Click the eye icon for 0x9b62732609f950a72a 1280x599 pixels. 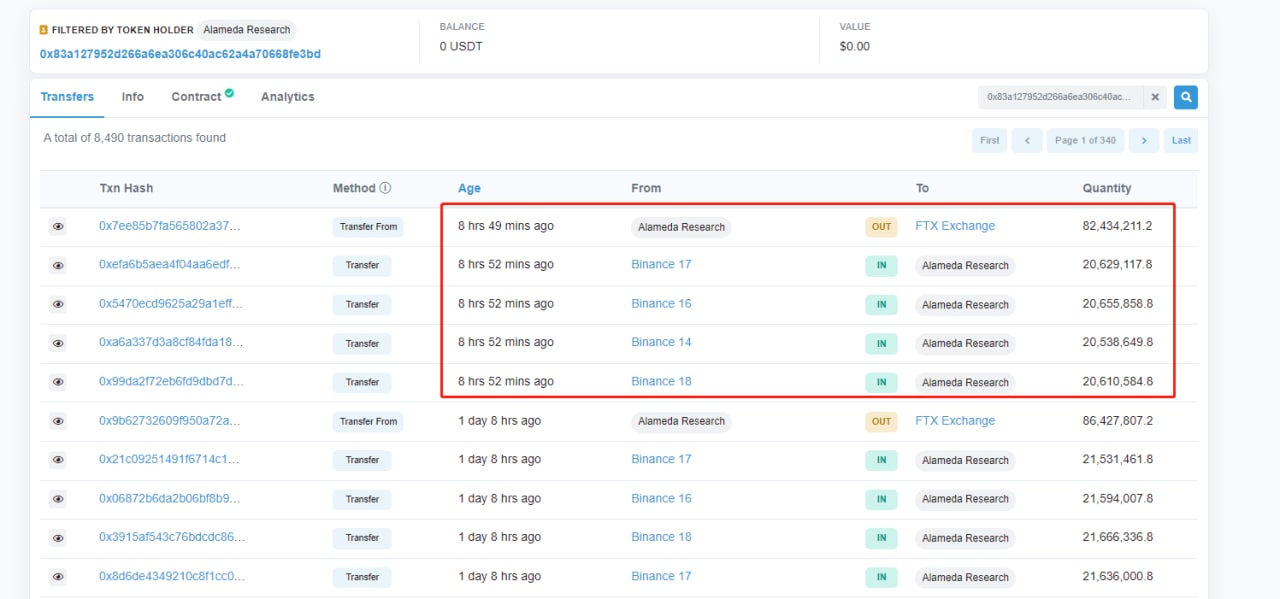pyautogui.click(x=58, y=422)
